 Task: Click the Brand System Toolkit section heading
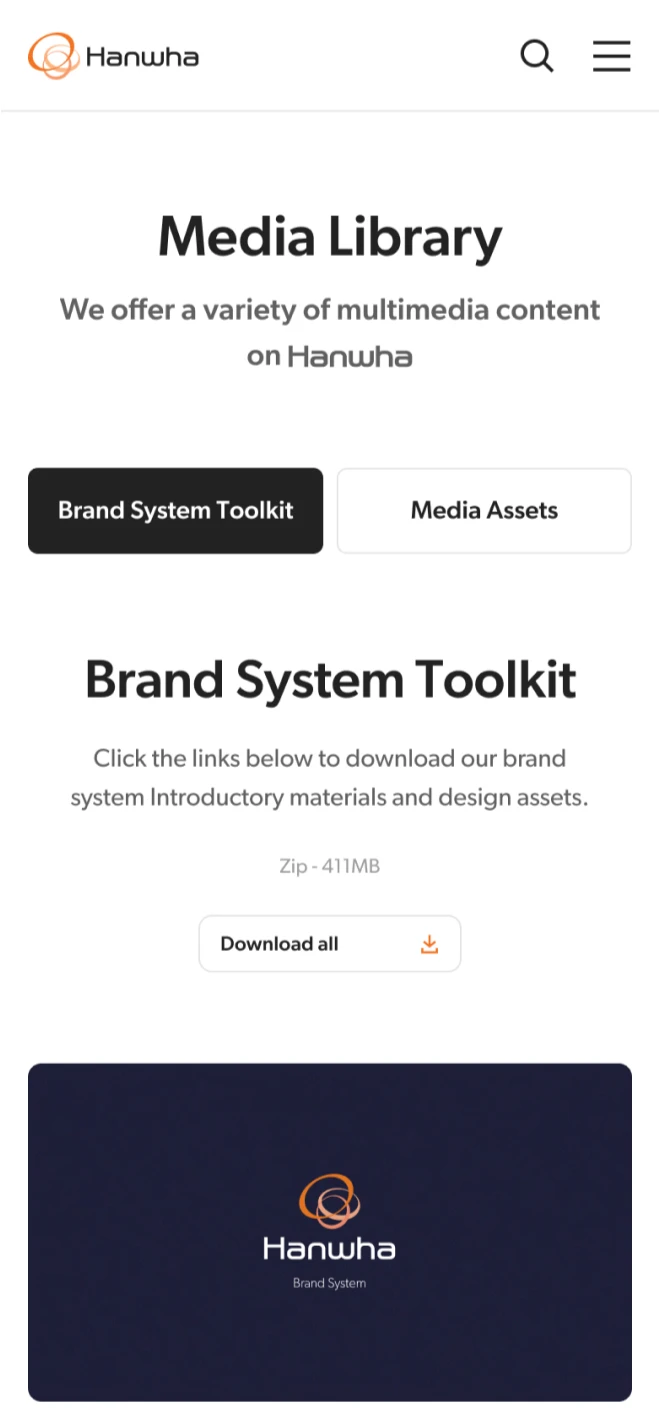click(x=330, y=679)
